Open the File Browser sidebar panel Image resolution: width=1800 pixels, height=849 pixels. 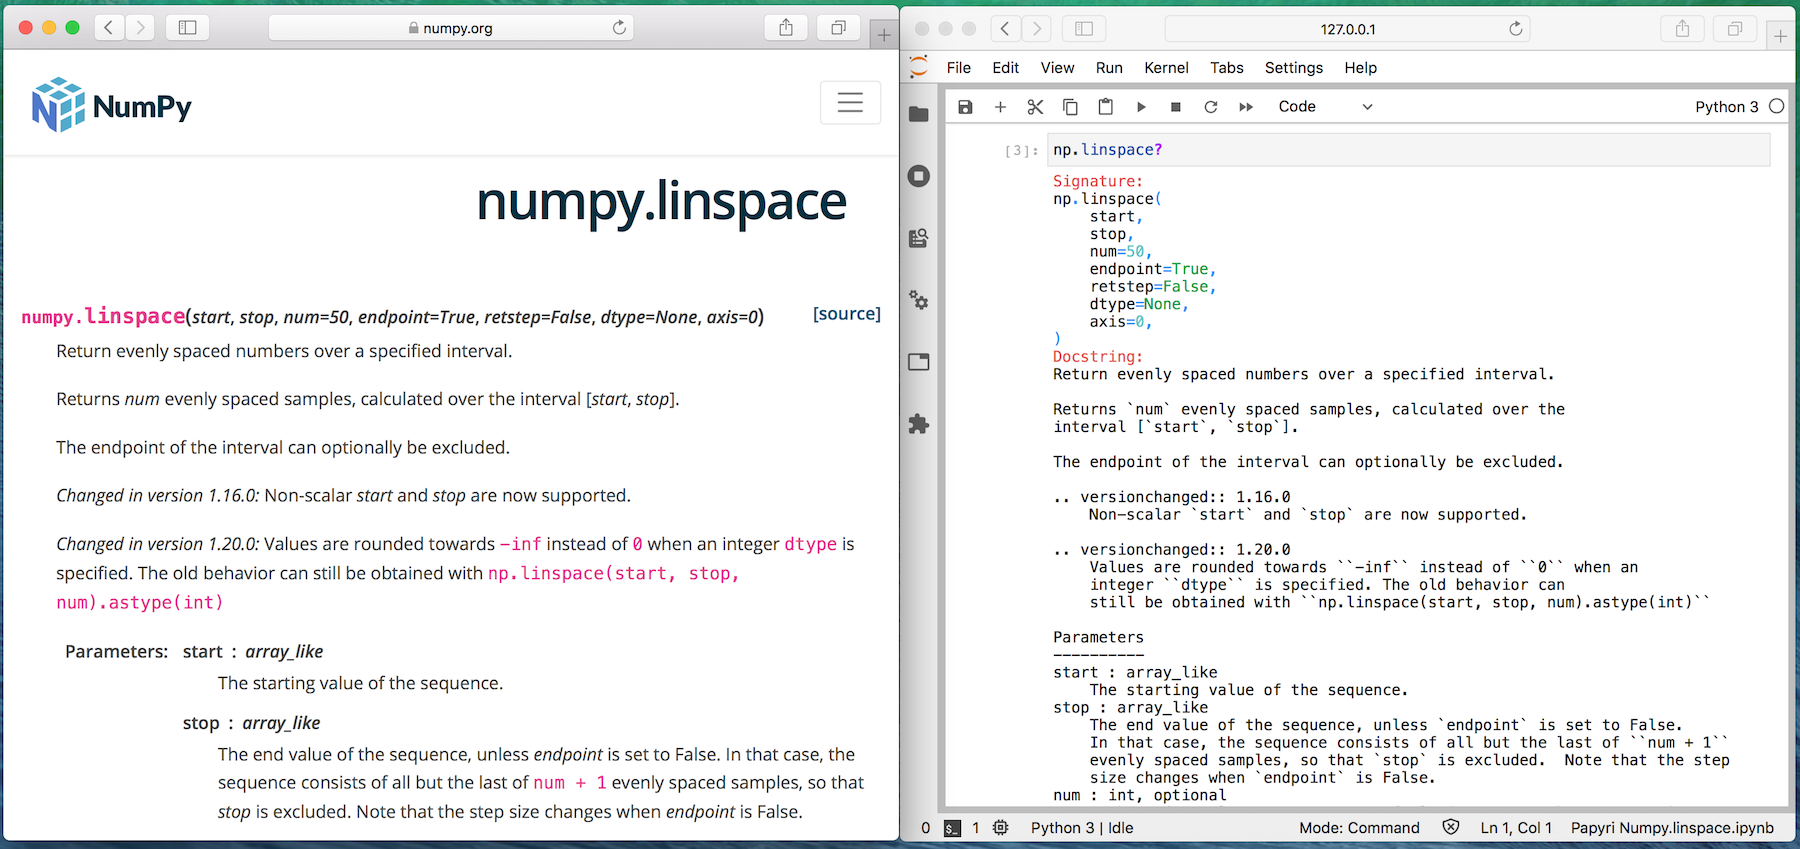[x=919, y=114]
